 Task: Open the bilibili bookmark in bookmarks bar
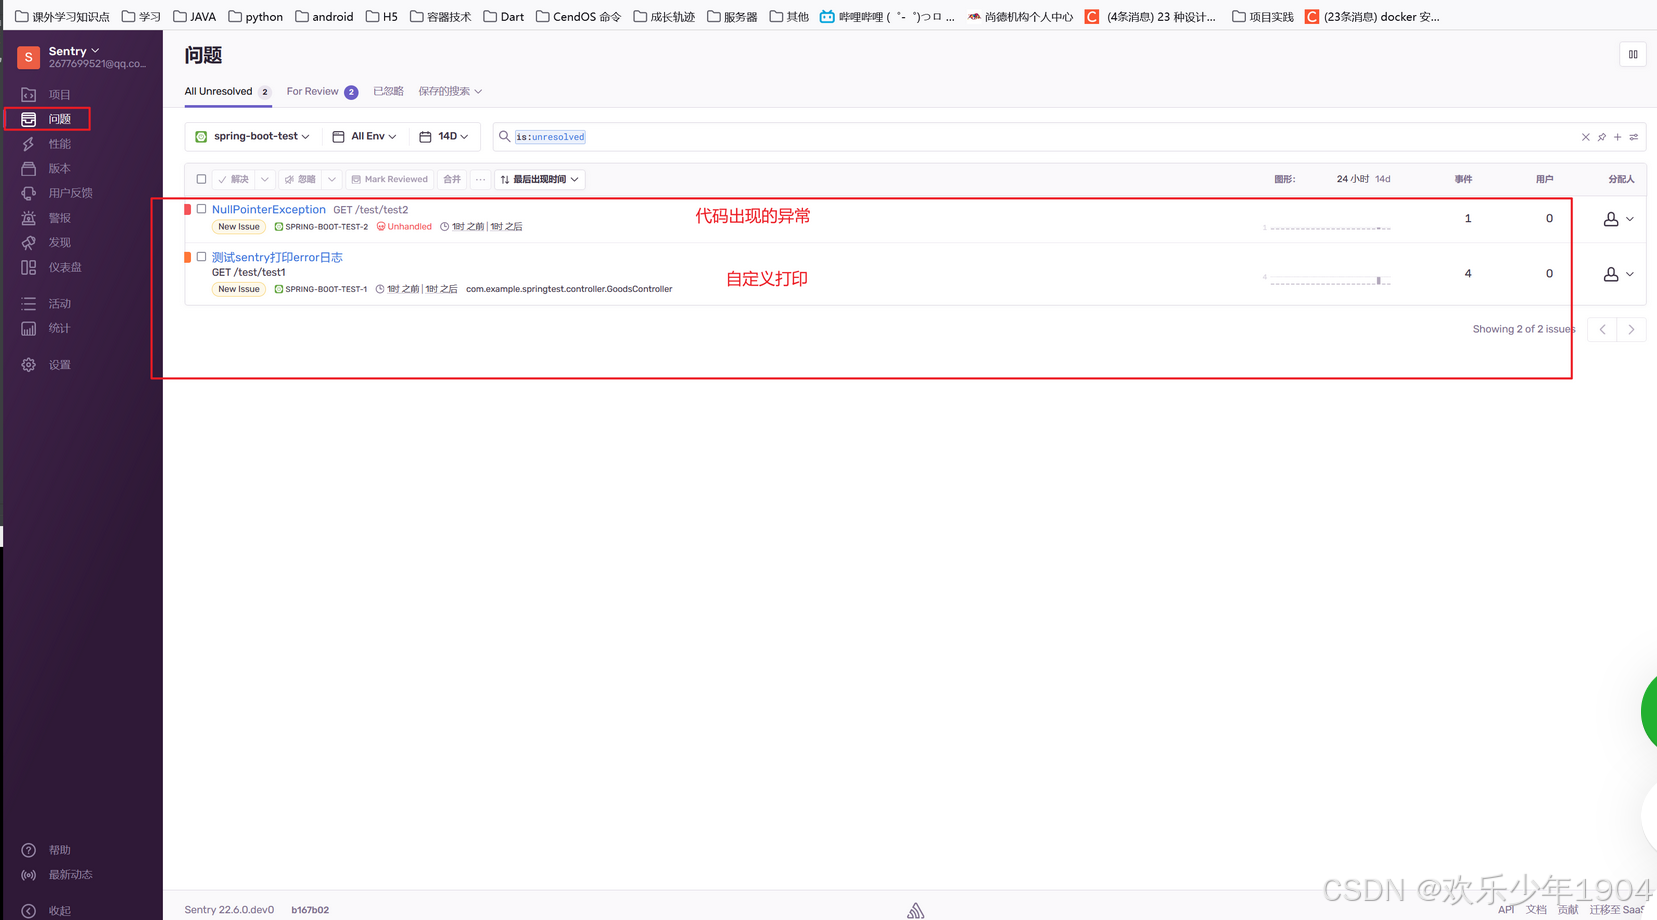tap(886, 16)
